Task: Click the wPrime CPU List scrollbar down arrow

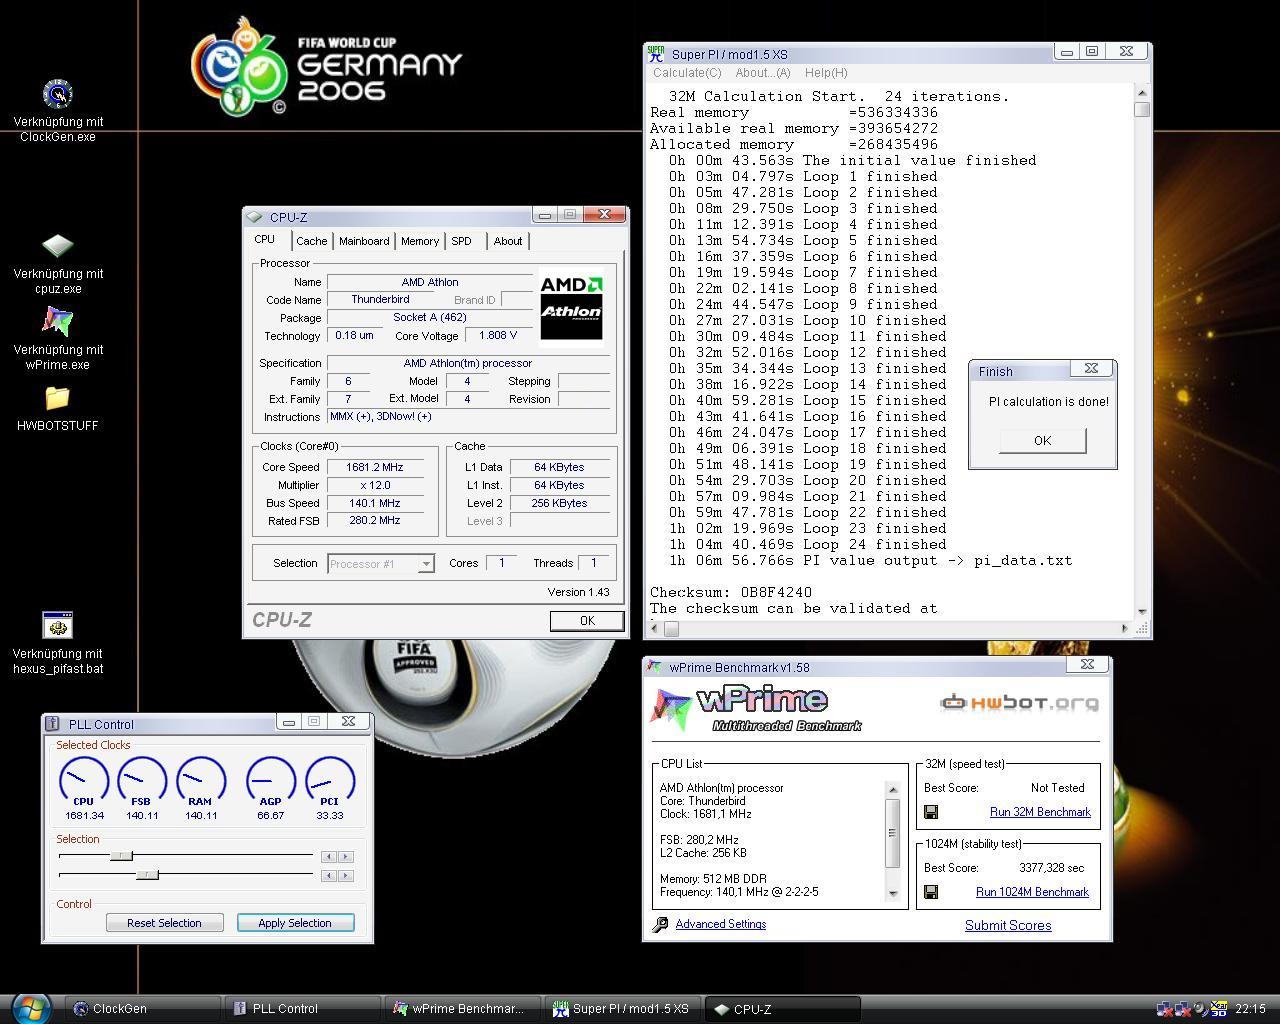Action: [893, 894]
